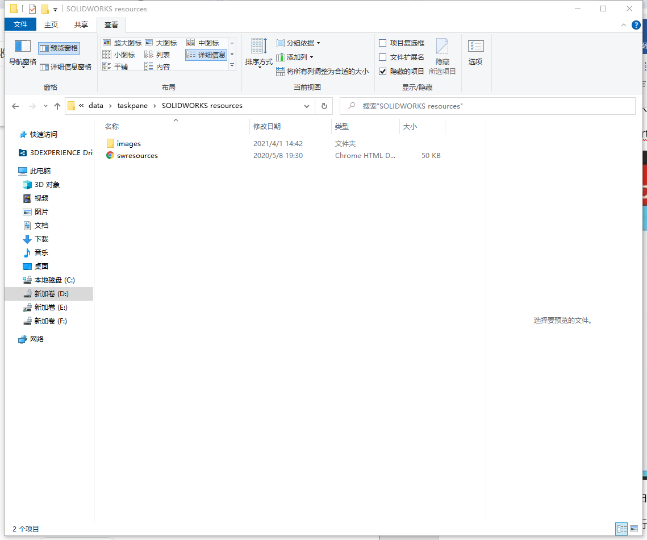Click 'taskpane' in address breadcrumb
Image resolution: width=647 pixels, height=540 pixels.
pos(132,106)
